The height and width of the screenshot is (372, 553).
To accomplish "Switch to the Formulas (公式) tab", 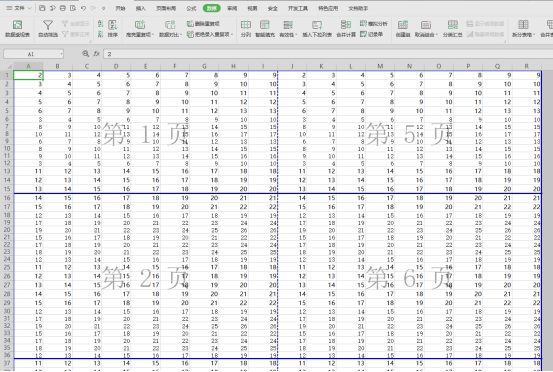I will pyautogui.click(x=191, y=8).
